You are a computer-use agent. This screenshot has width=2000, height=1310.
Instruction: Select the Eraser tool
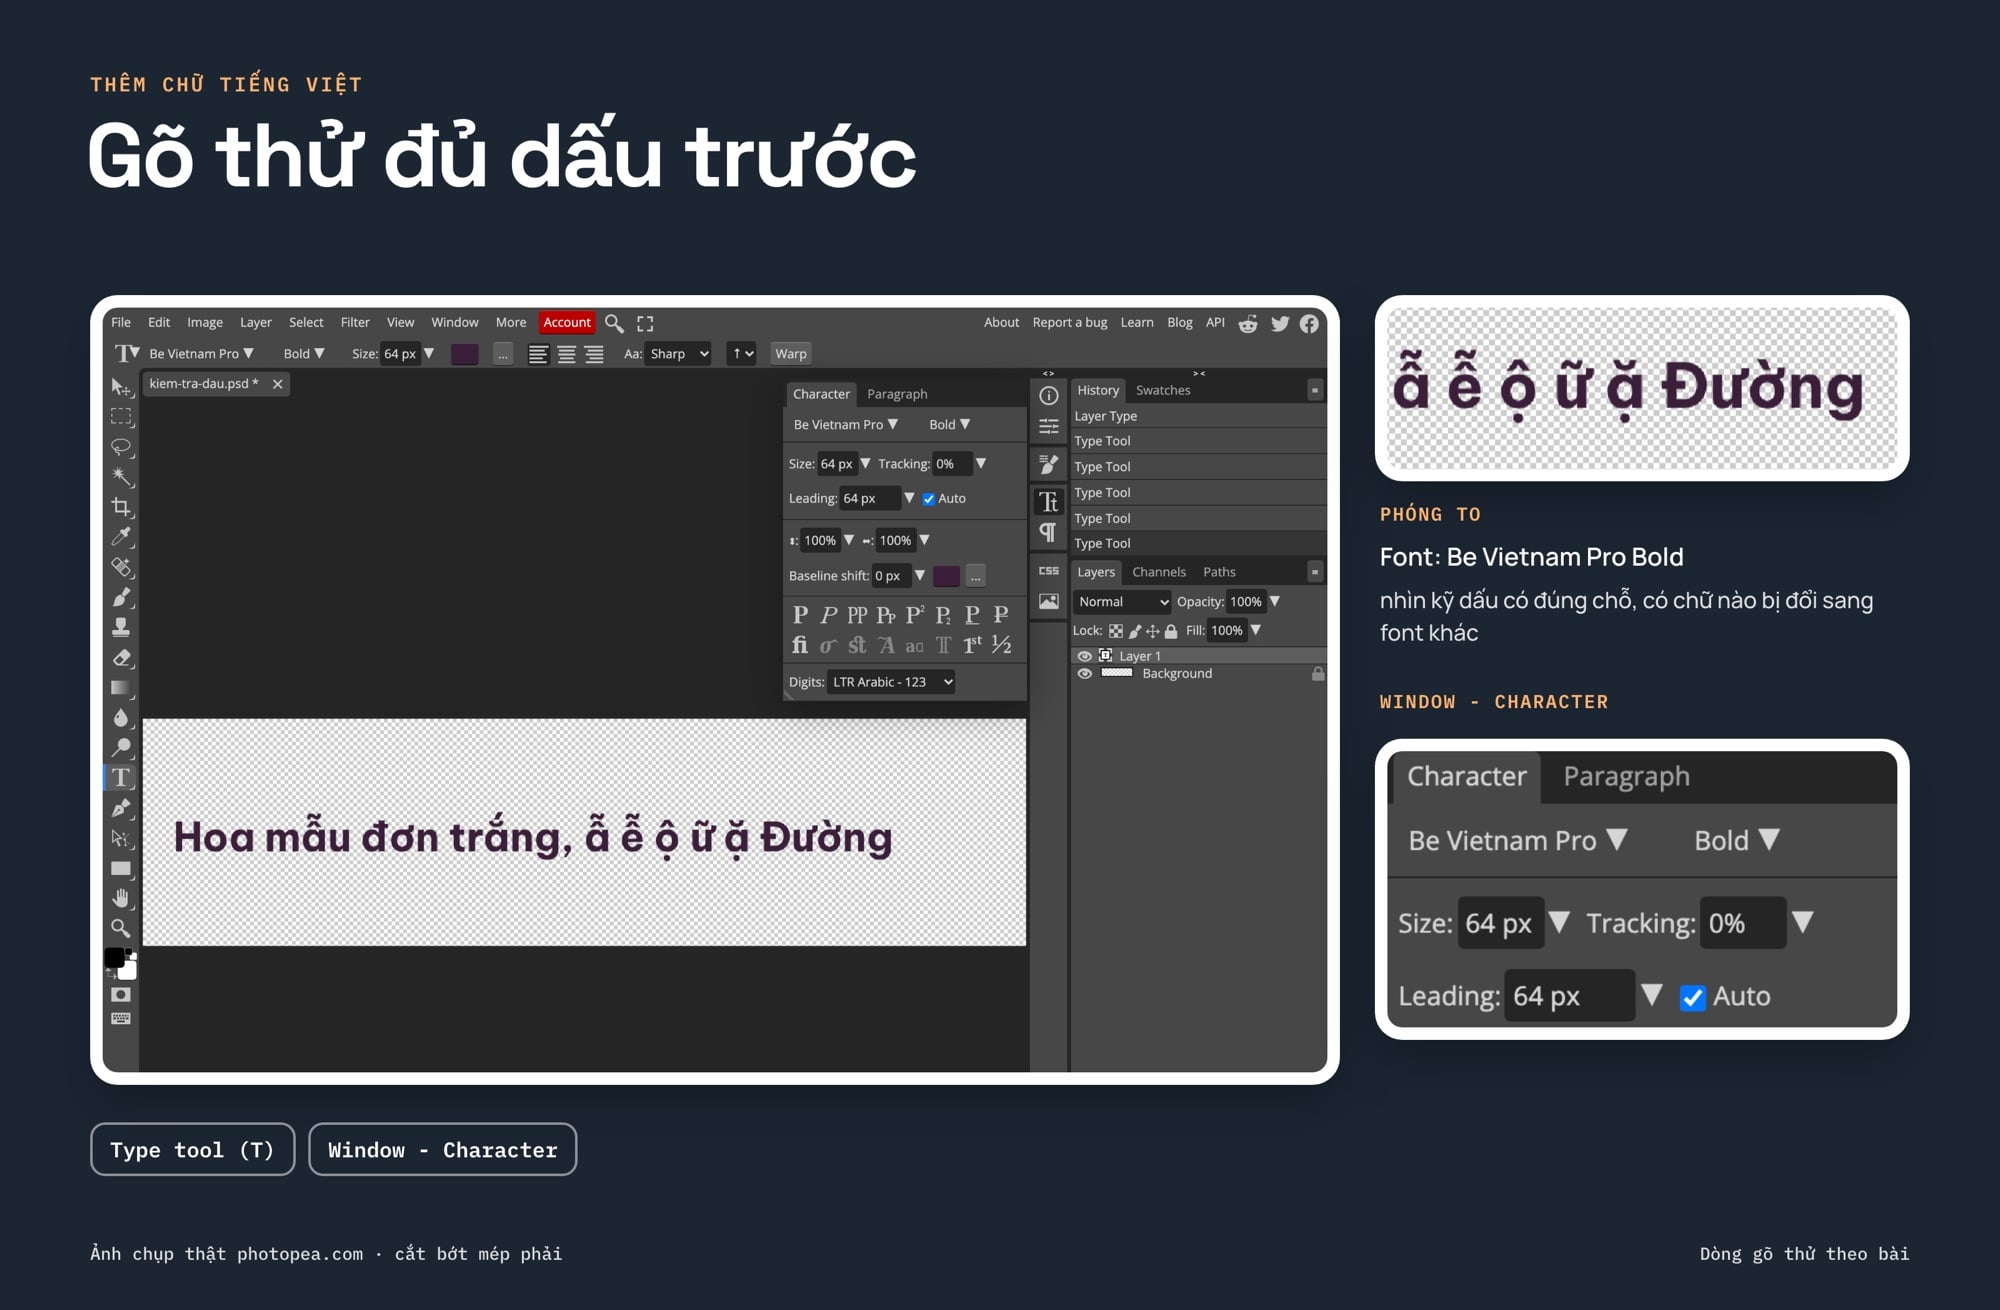click(x=121, y=658)
